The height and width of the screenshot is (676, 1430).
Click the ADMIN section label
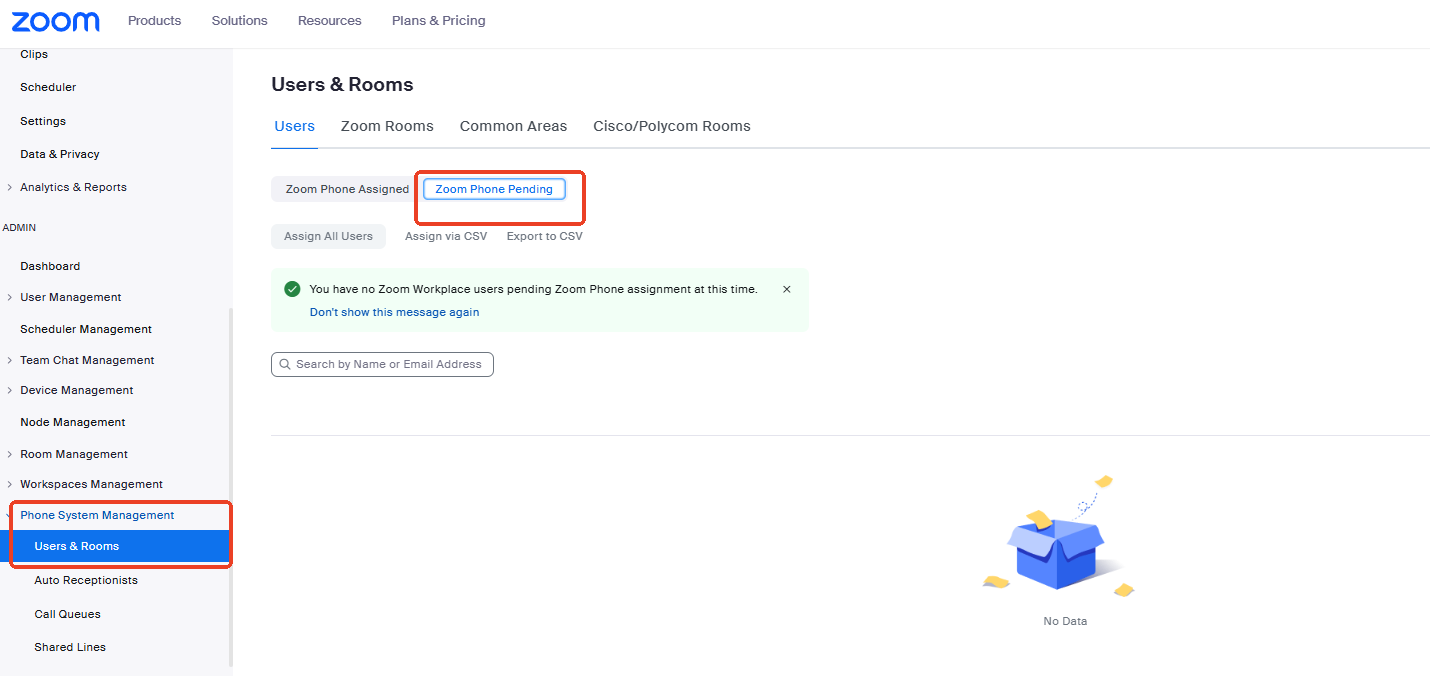(x=19, y=228)
